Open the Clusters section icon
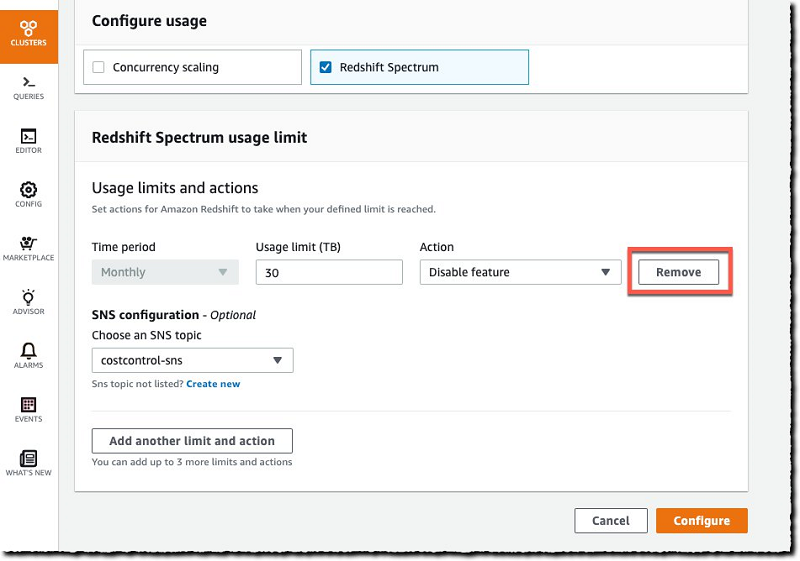 (x=28, y=31)
